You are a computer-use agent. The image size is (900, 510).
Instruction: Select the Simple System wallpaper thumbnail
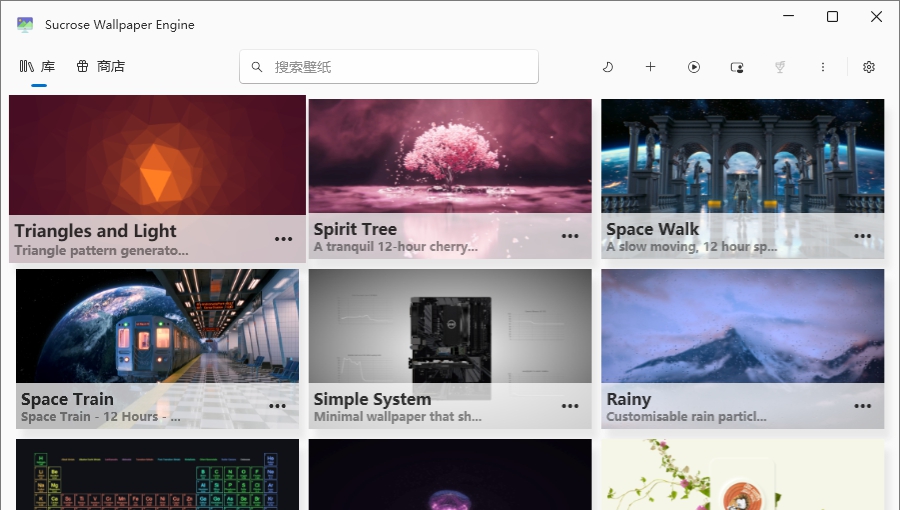(450, 326)
